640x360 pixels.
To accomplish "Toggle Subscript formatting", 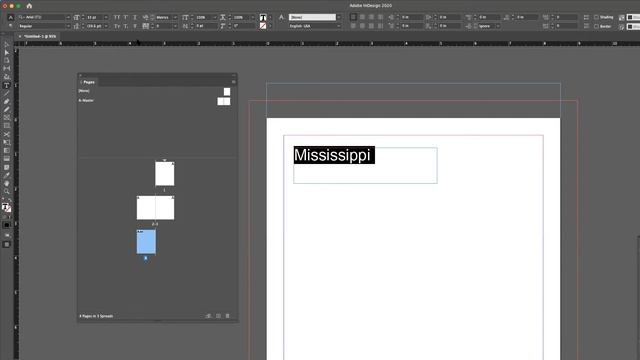I will (126, 26).
